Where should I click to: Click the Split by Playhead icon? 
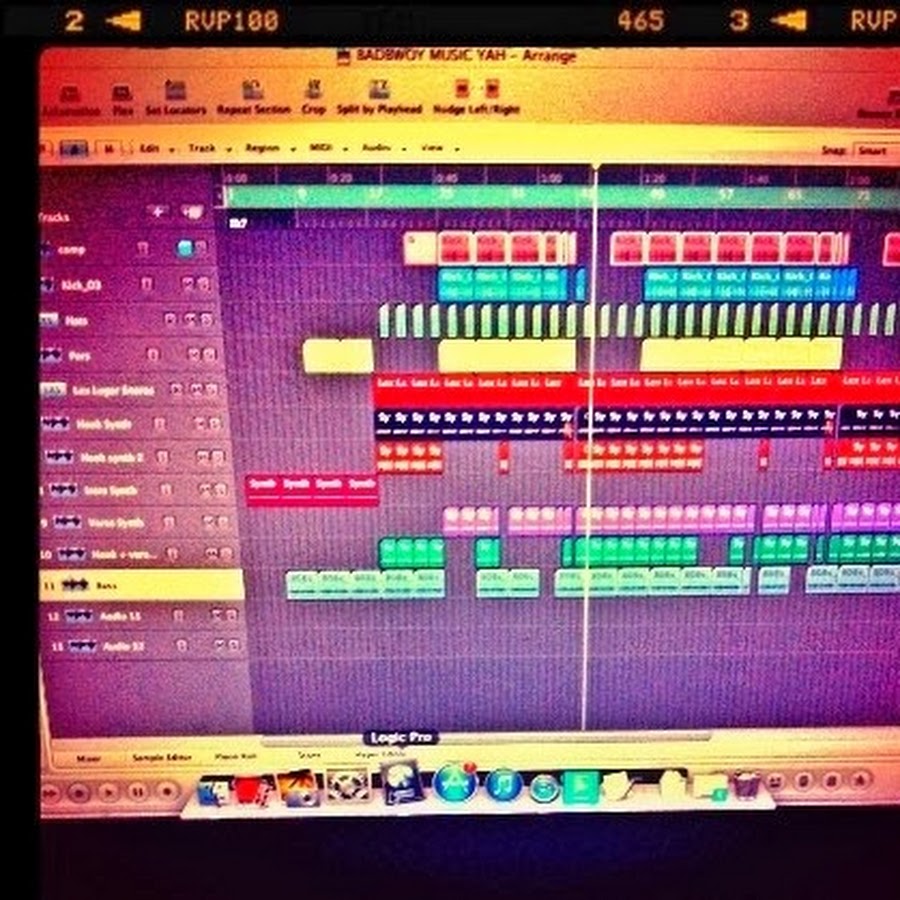pyautogui.click(x=379, y=89)
